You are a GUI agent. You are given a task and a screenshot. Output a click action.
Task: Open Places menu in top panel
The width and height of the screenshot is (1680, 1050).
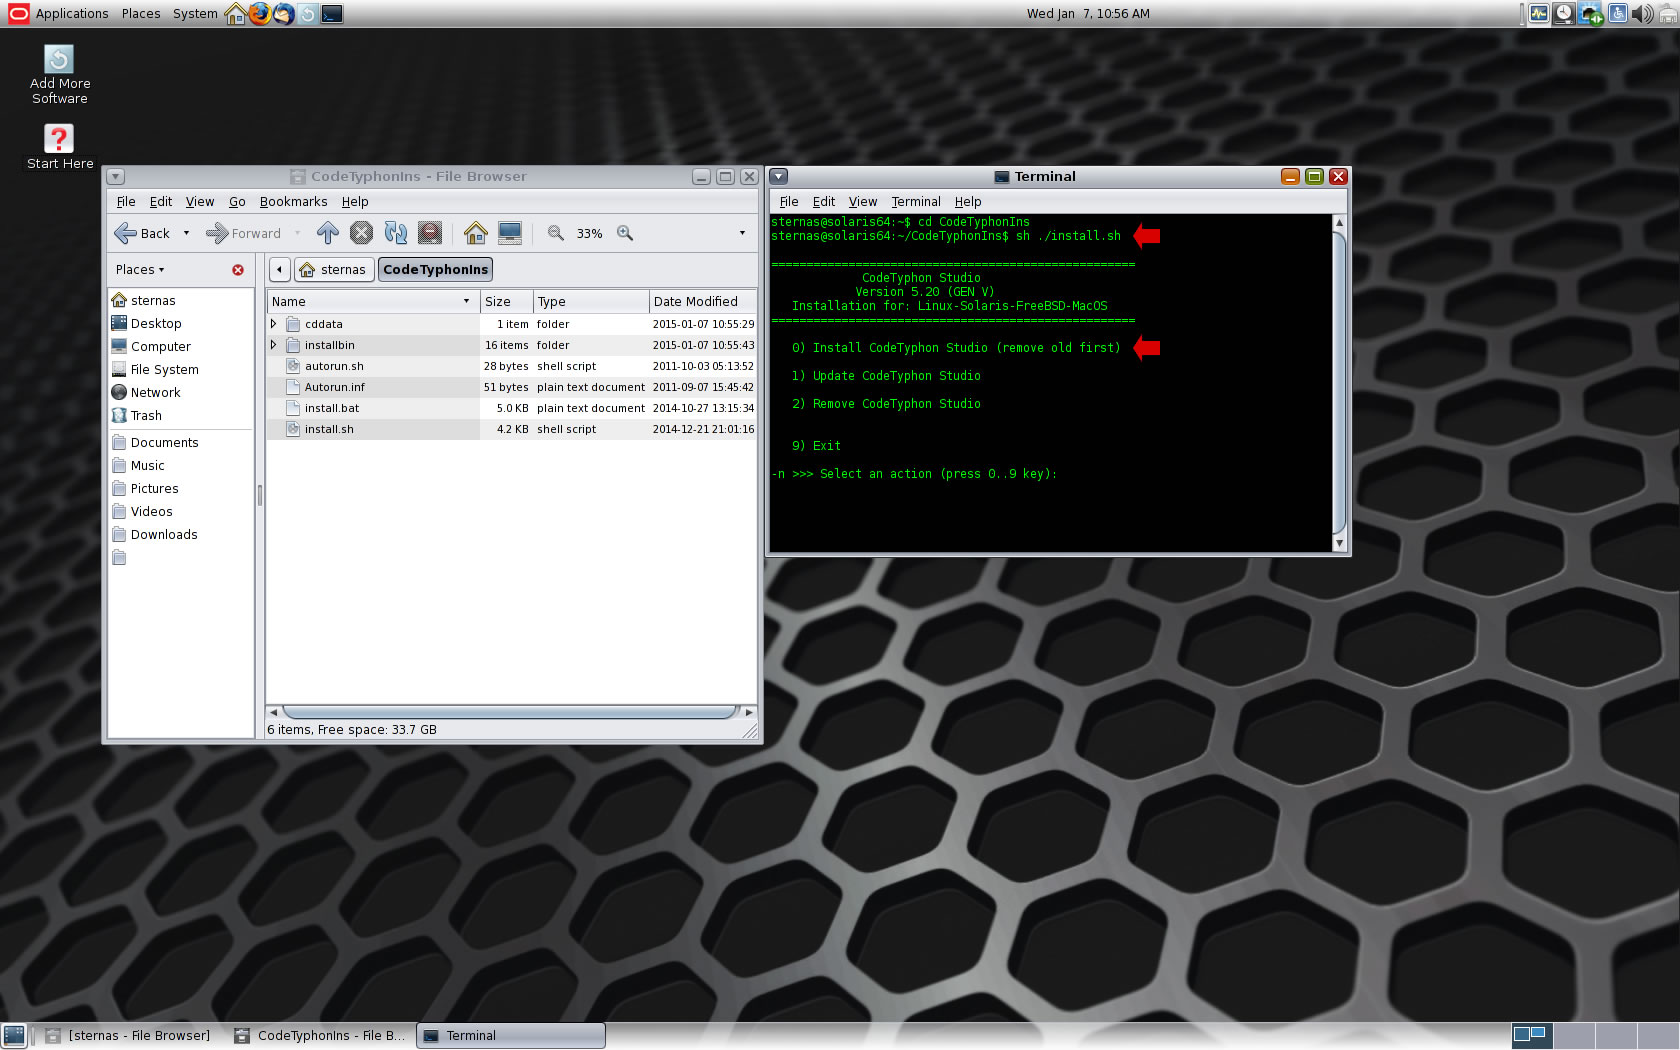pyautogui.click(x=141, y=14)
